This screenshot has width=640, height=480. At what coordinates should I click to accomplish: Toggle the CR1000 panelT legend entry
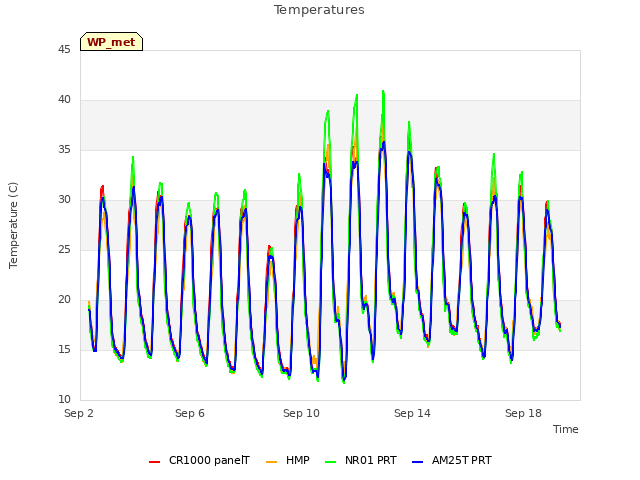(x=199, y=460)
